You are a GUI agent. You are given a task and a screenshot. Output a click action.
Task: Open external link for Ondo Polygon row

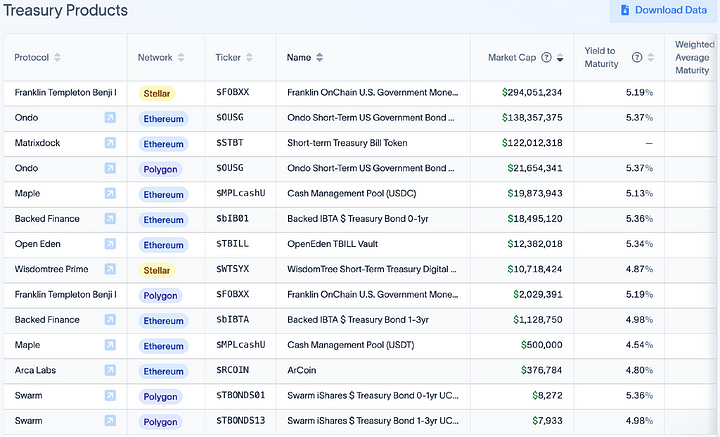point(110,168)
